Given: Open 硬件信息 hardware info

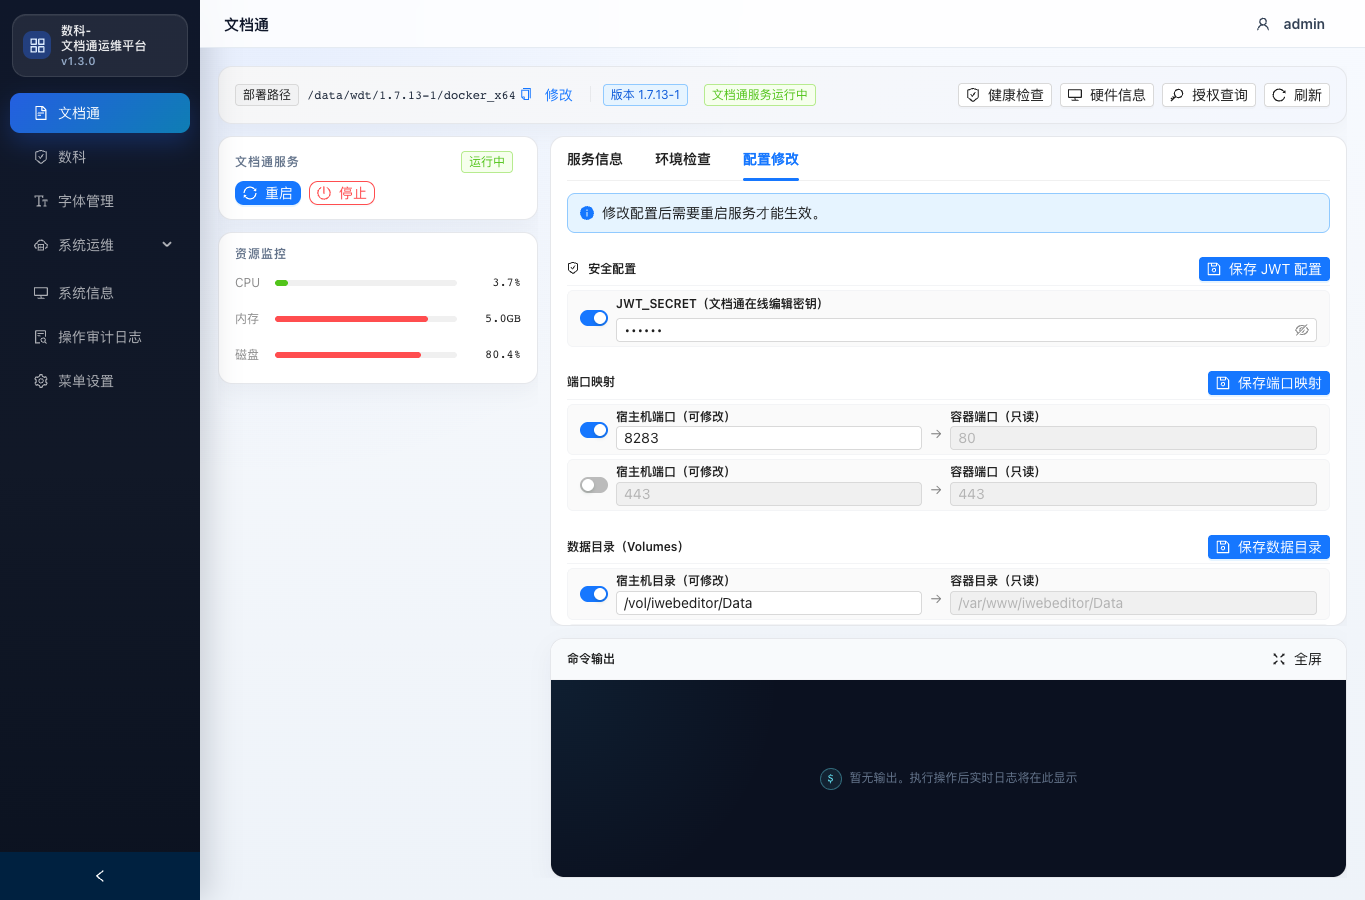Looking at the screenshot, I should (x=1107, y=95).
